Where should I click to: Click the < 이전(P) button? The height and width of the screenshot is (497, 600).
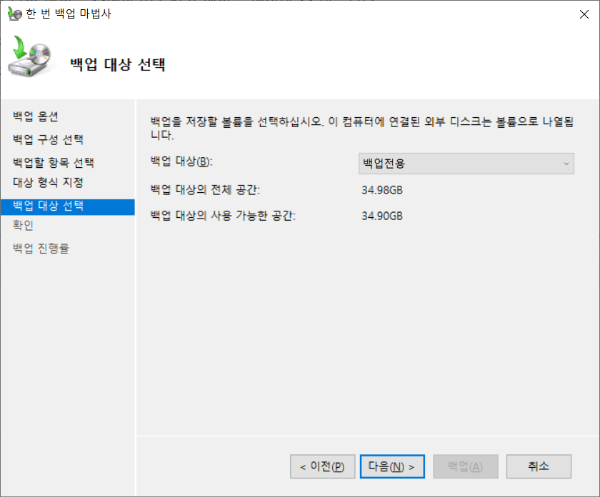323,466
